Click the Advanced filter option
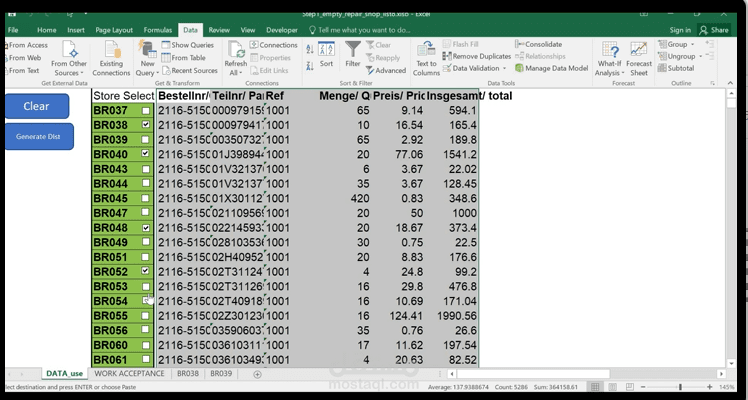Image resolution: width=748 pixels, height=400 pixels. [386, 71]
